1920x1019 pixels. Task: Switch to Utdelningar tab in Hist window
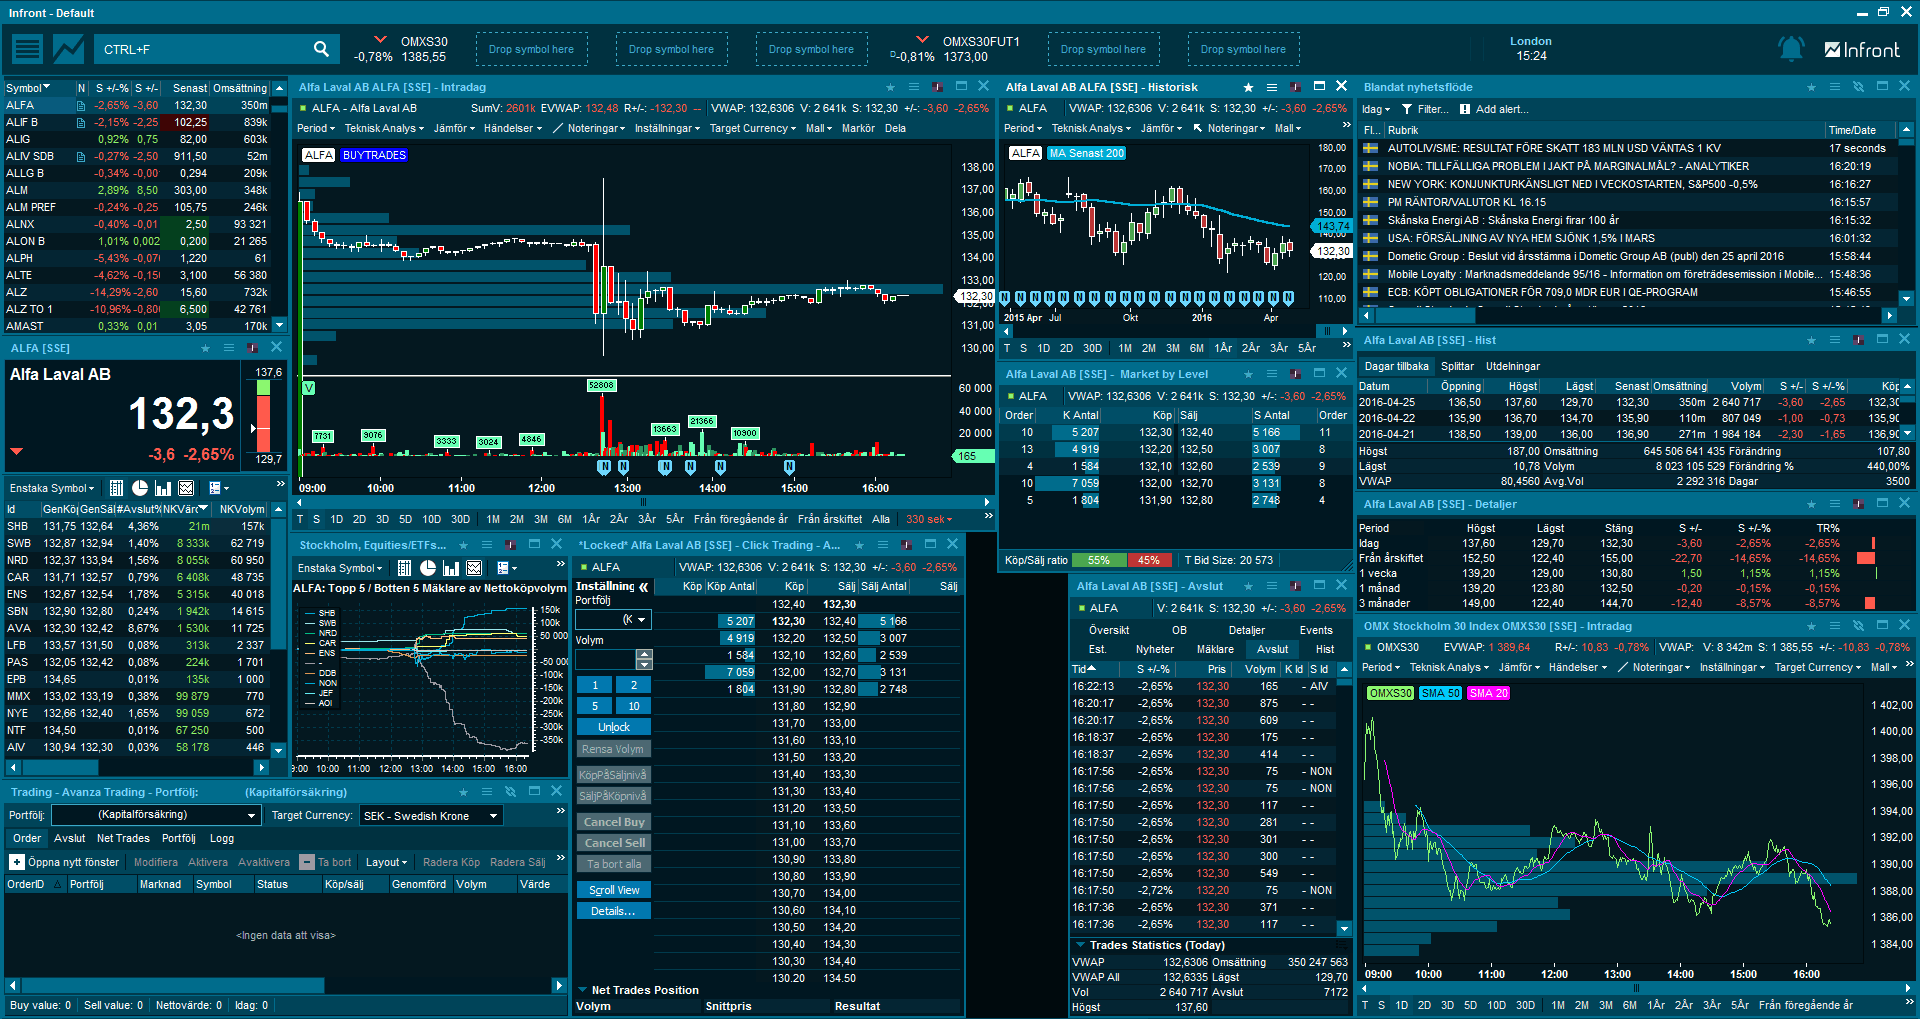1512,366
